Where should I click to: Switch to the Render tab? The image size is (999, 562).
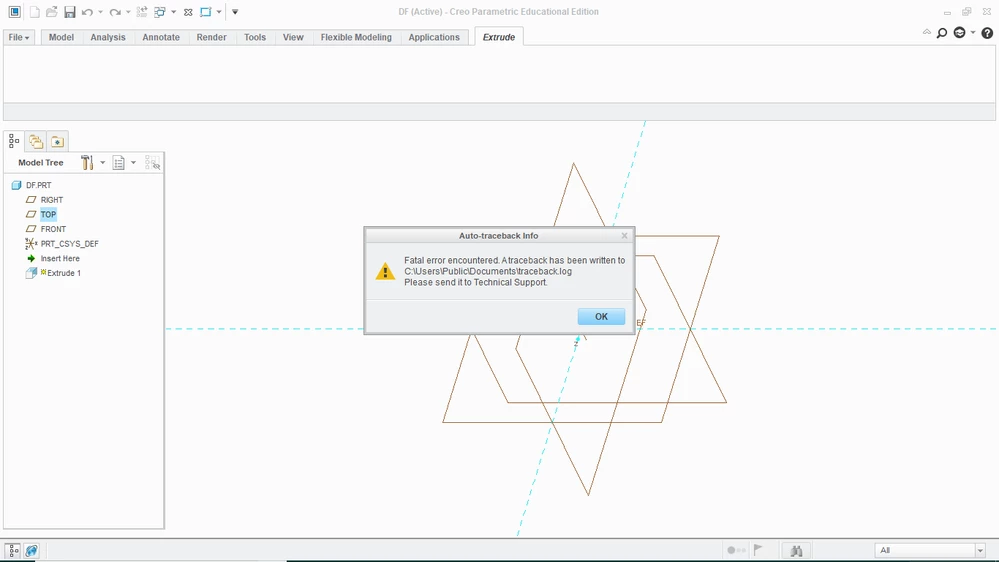[x=212, y=37]
